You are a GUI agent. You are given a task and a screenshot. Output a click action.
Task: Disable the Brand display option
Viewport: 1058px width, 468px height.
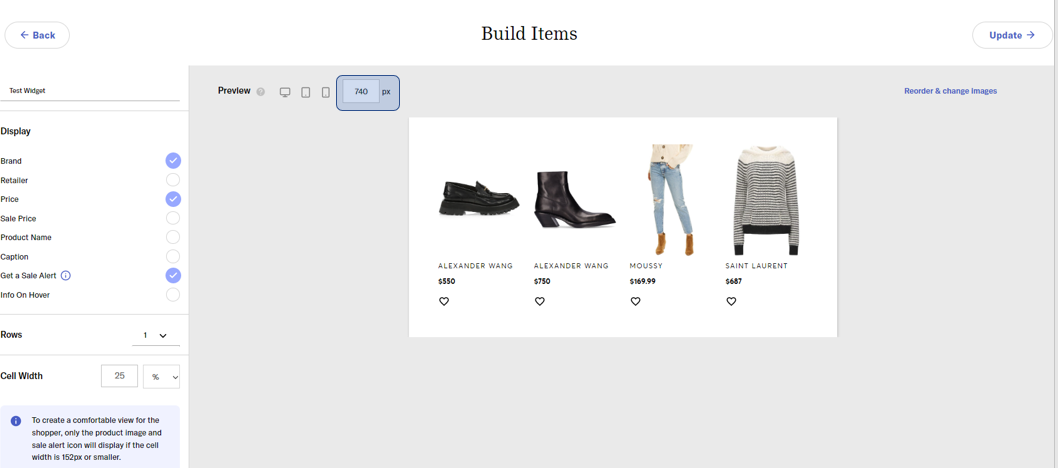173,161
